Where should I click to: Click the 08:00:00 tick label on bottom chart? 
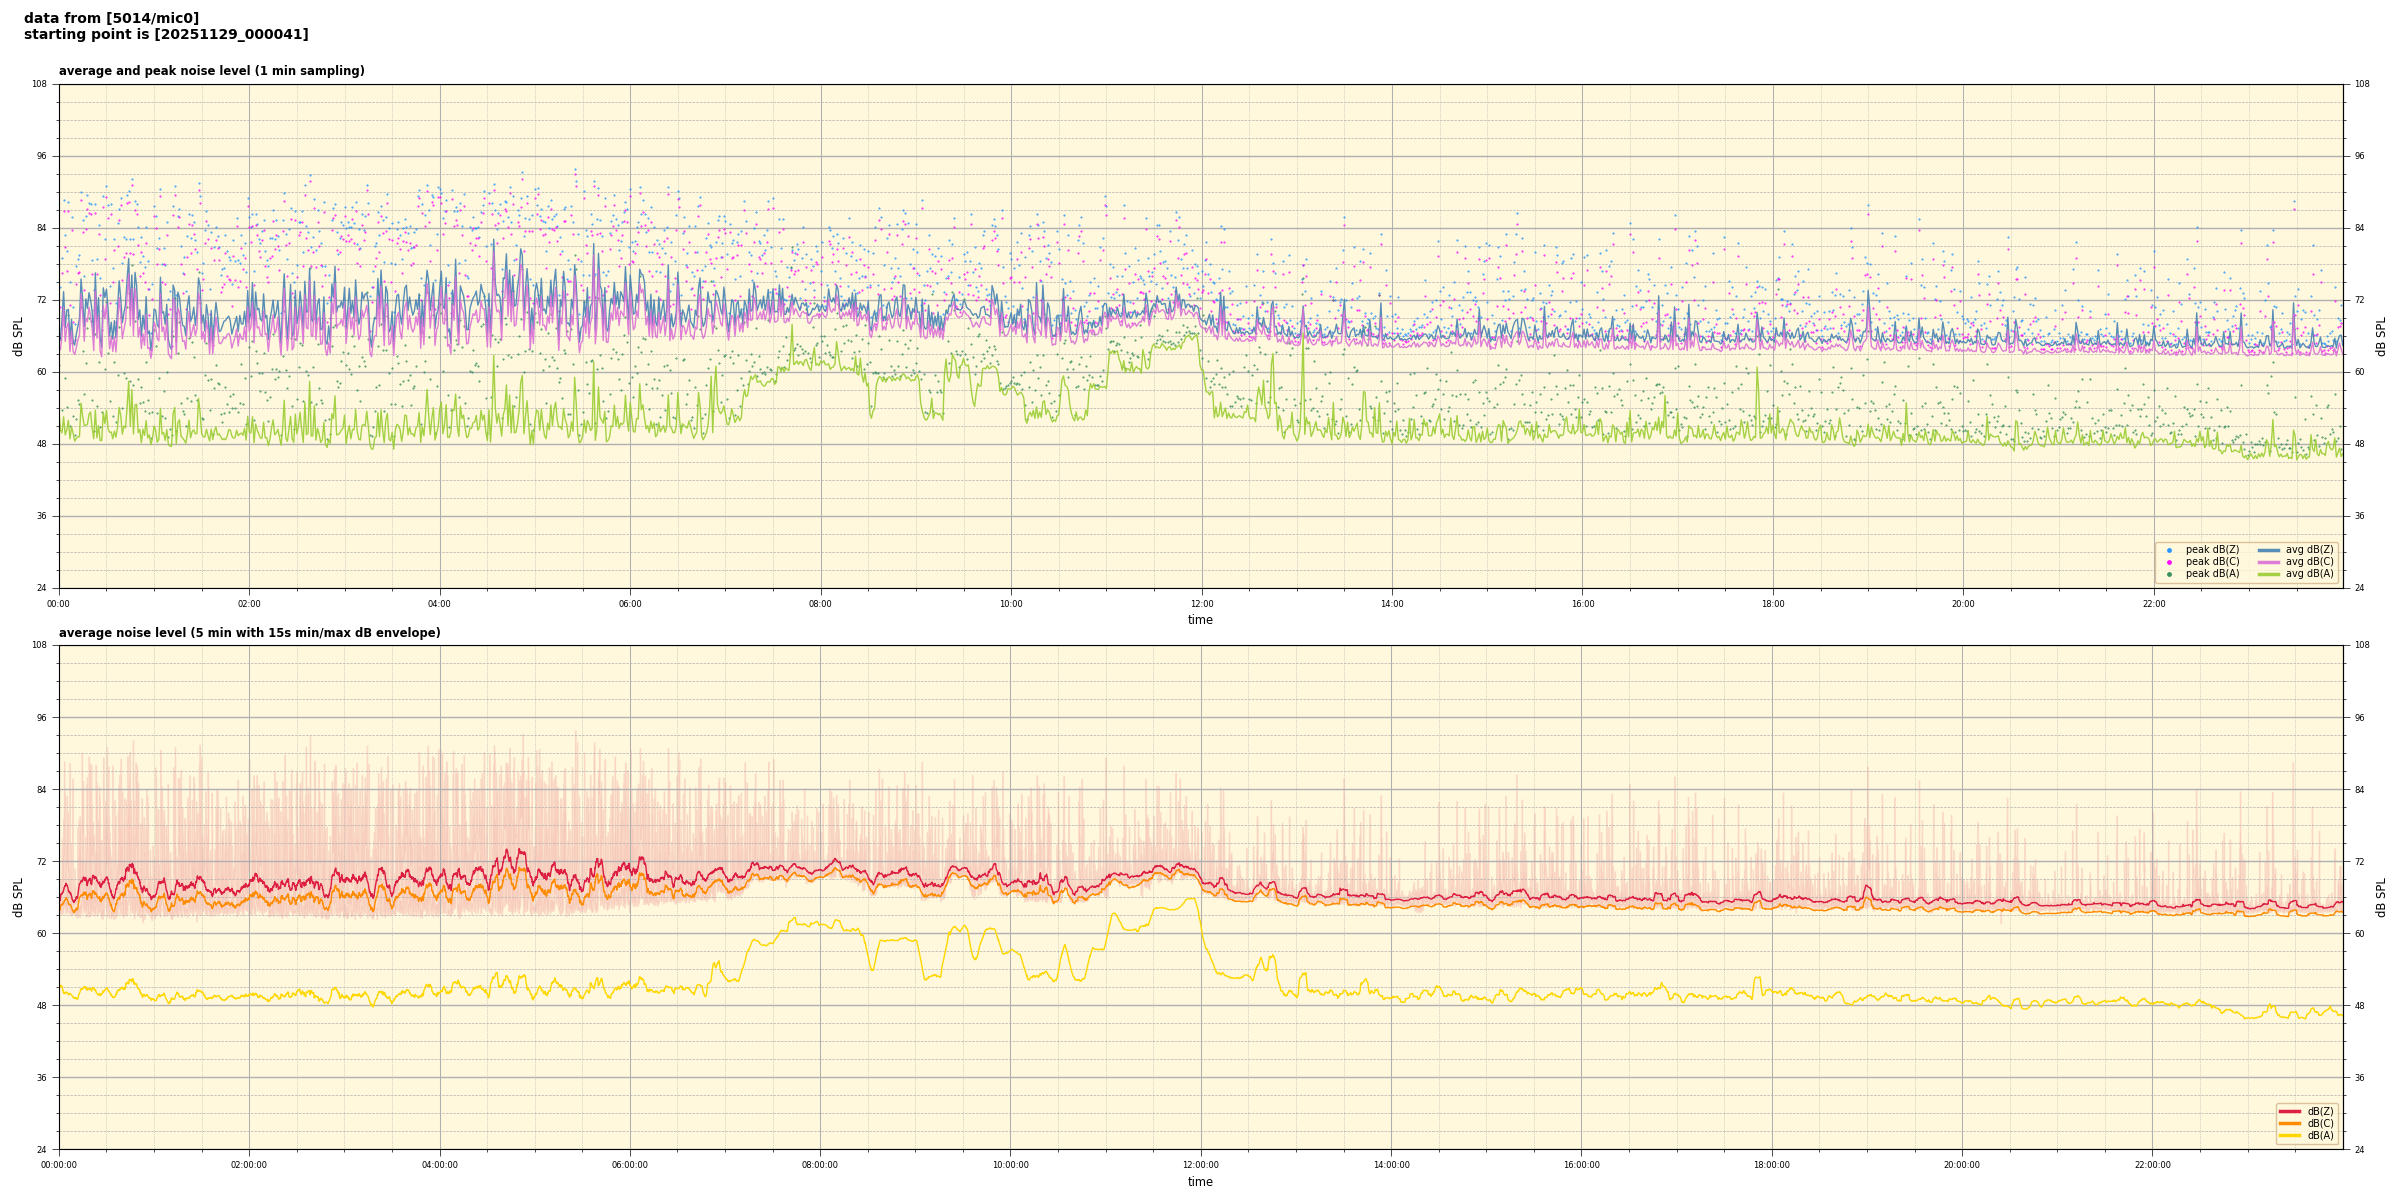point(820,1165)
